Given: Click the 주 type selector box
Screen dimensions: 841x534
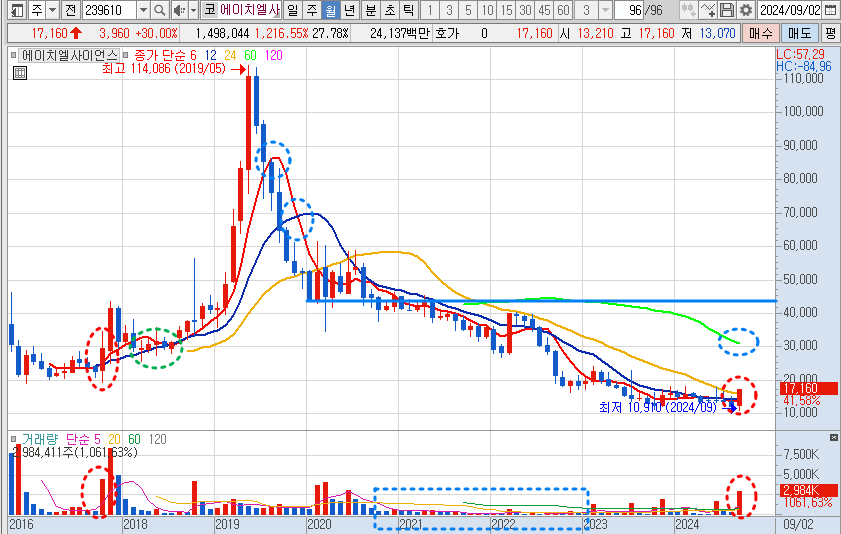Looking at the screenshot, I should pos(37,10).
